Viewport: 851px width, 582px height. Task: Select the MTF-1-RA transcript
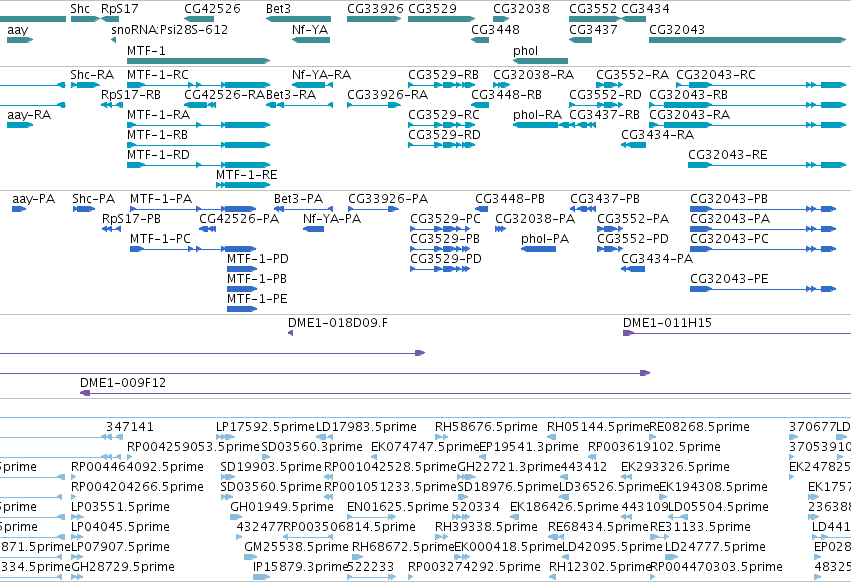pos(198,125)
